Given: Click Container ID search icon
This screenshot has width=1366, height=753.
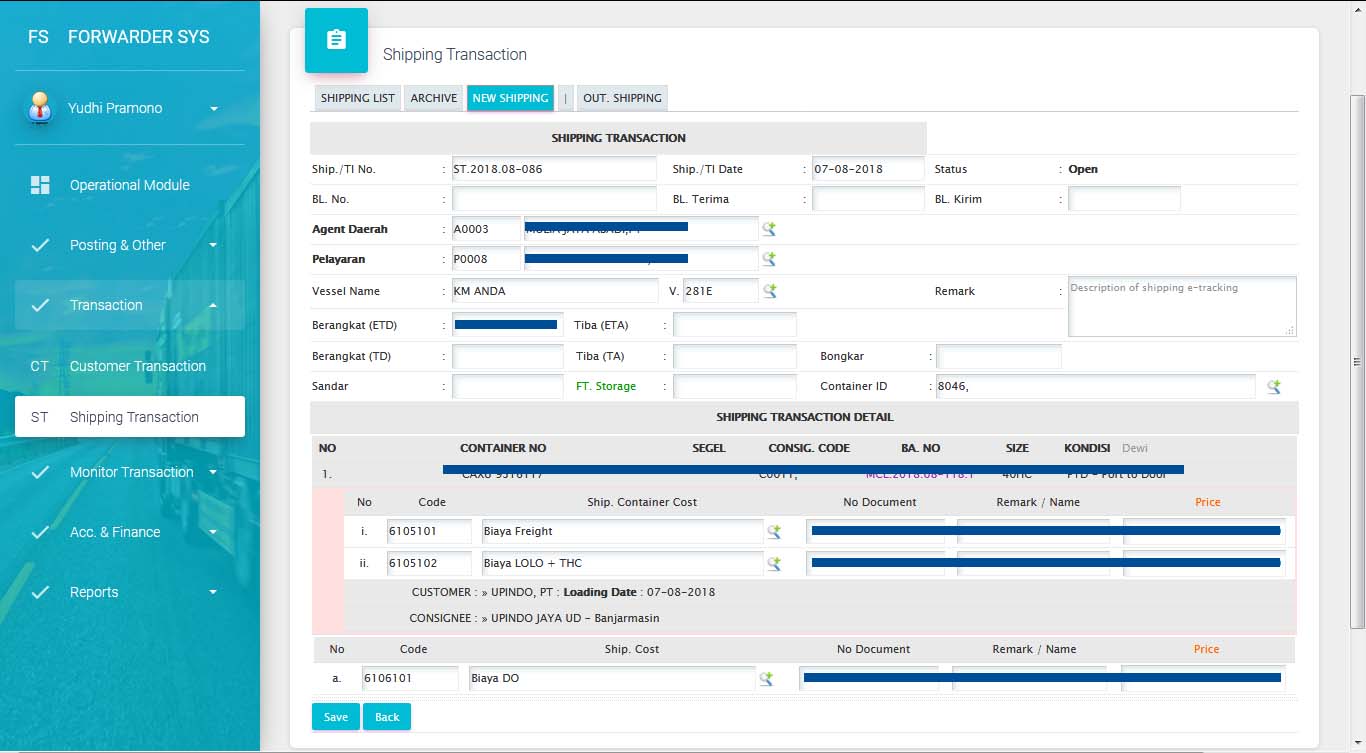Looking at the screenshot, I should [1273, 387].
